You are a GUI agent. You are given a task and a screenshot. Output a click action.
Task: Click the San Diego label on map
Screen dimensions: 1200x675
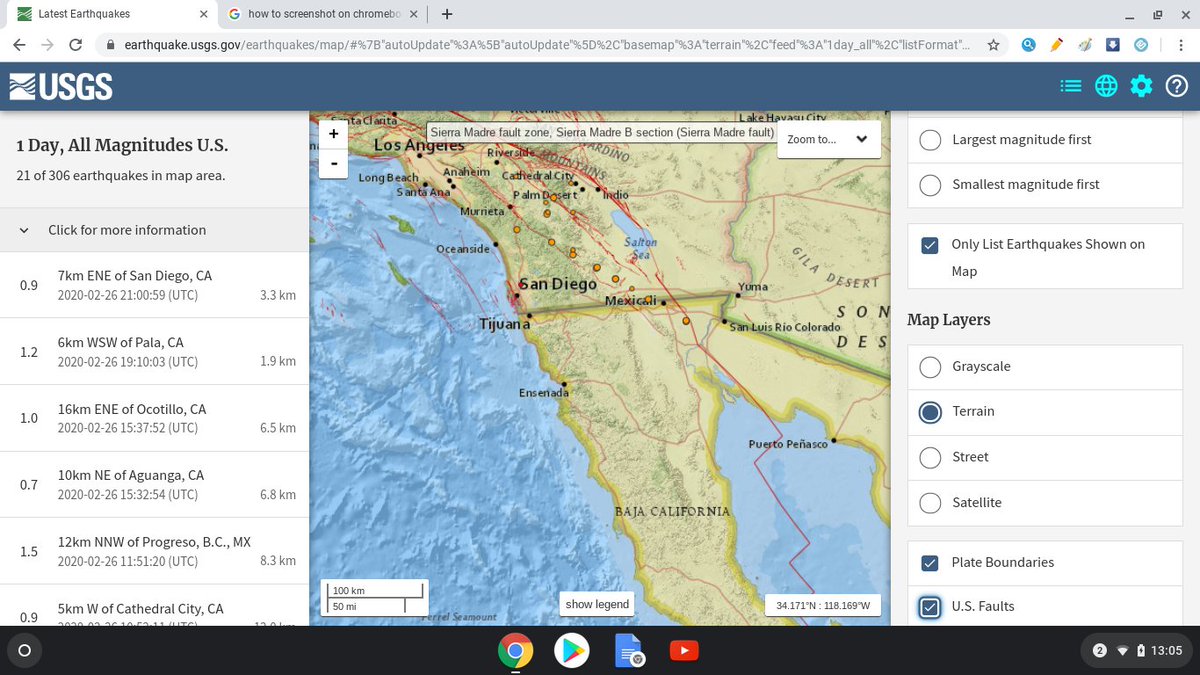559,284
